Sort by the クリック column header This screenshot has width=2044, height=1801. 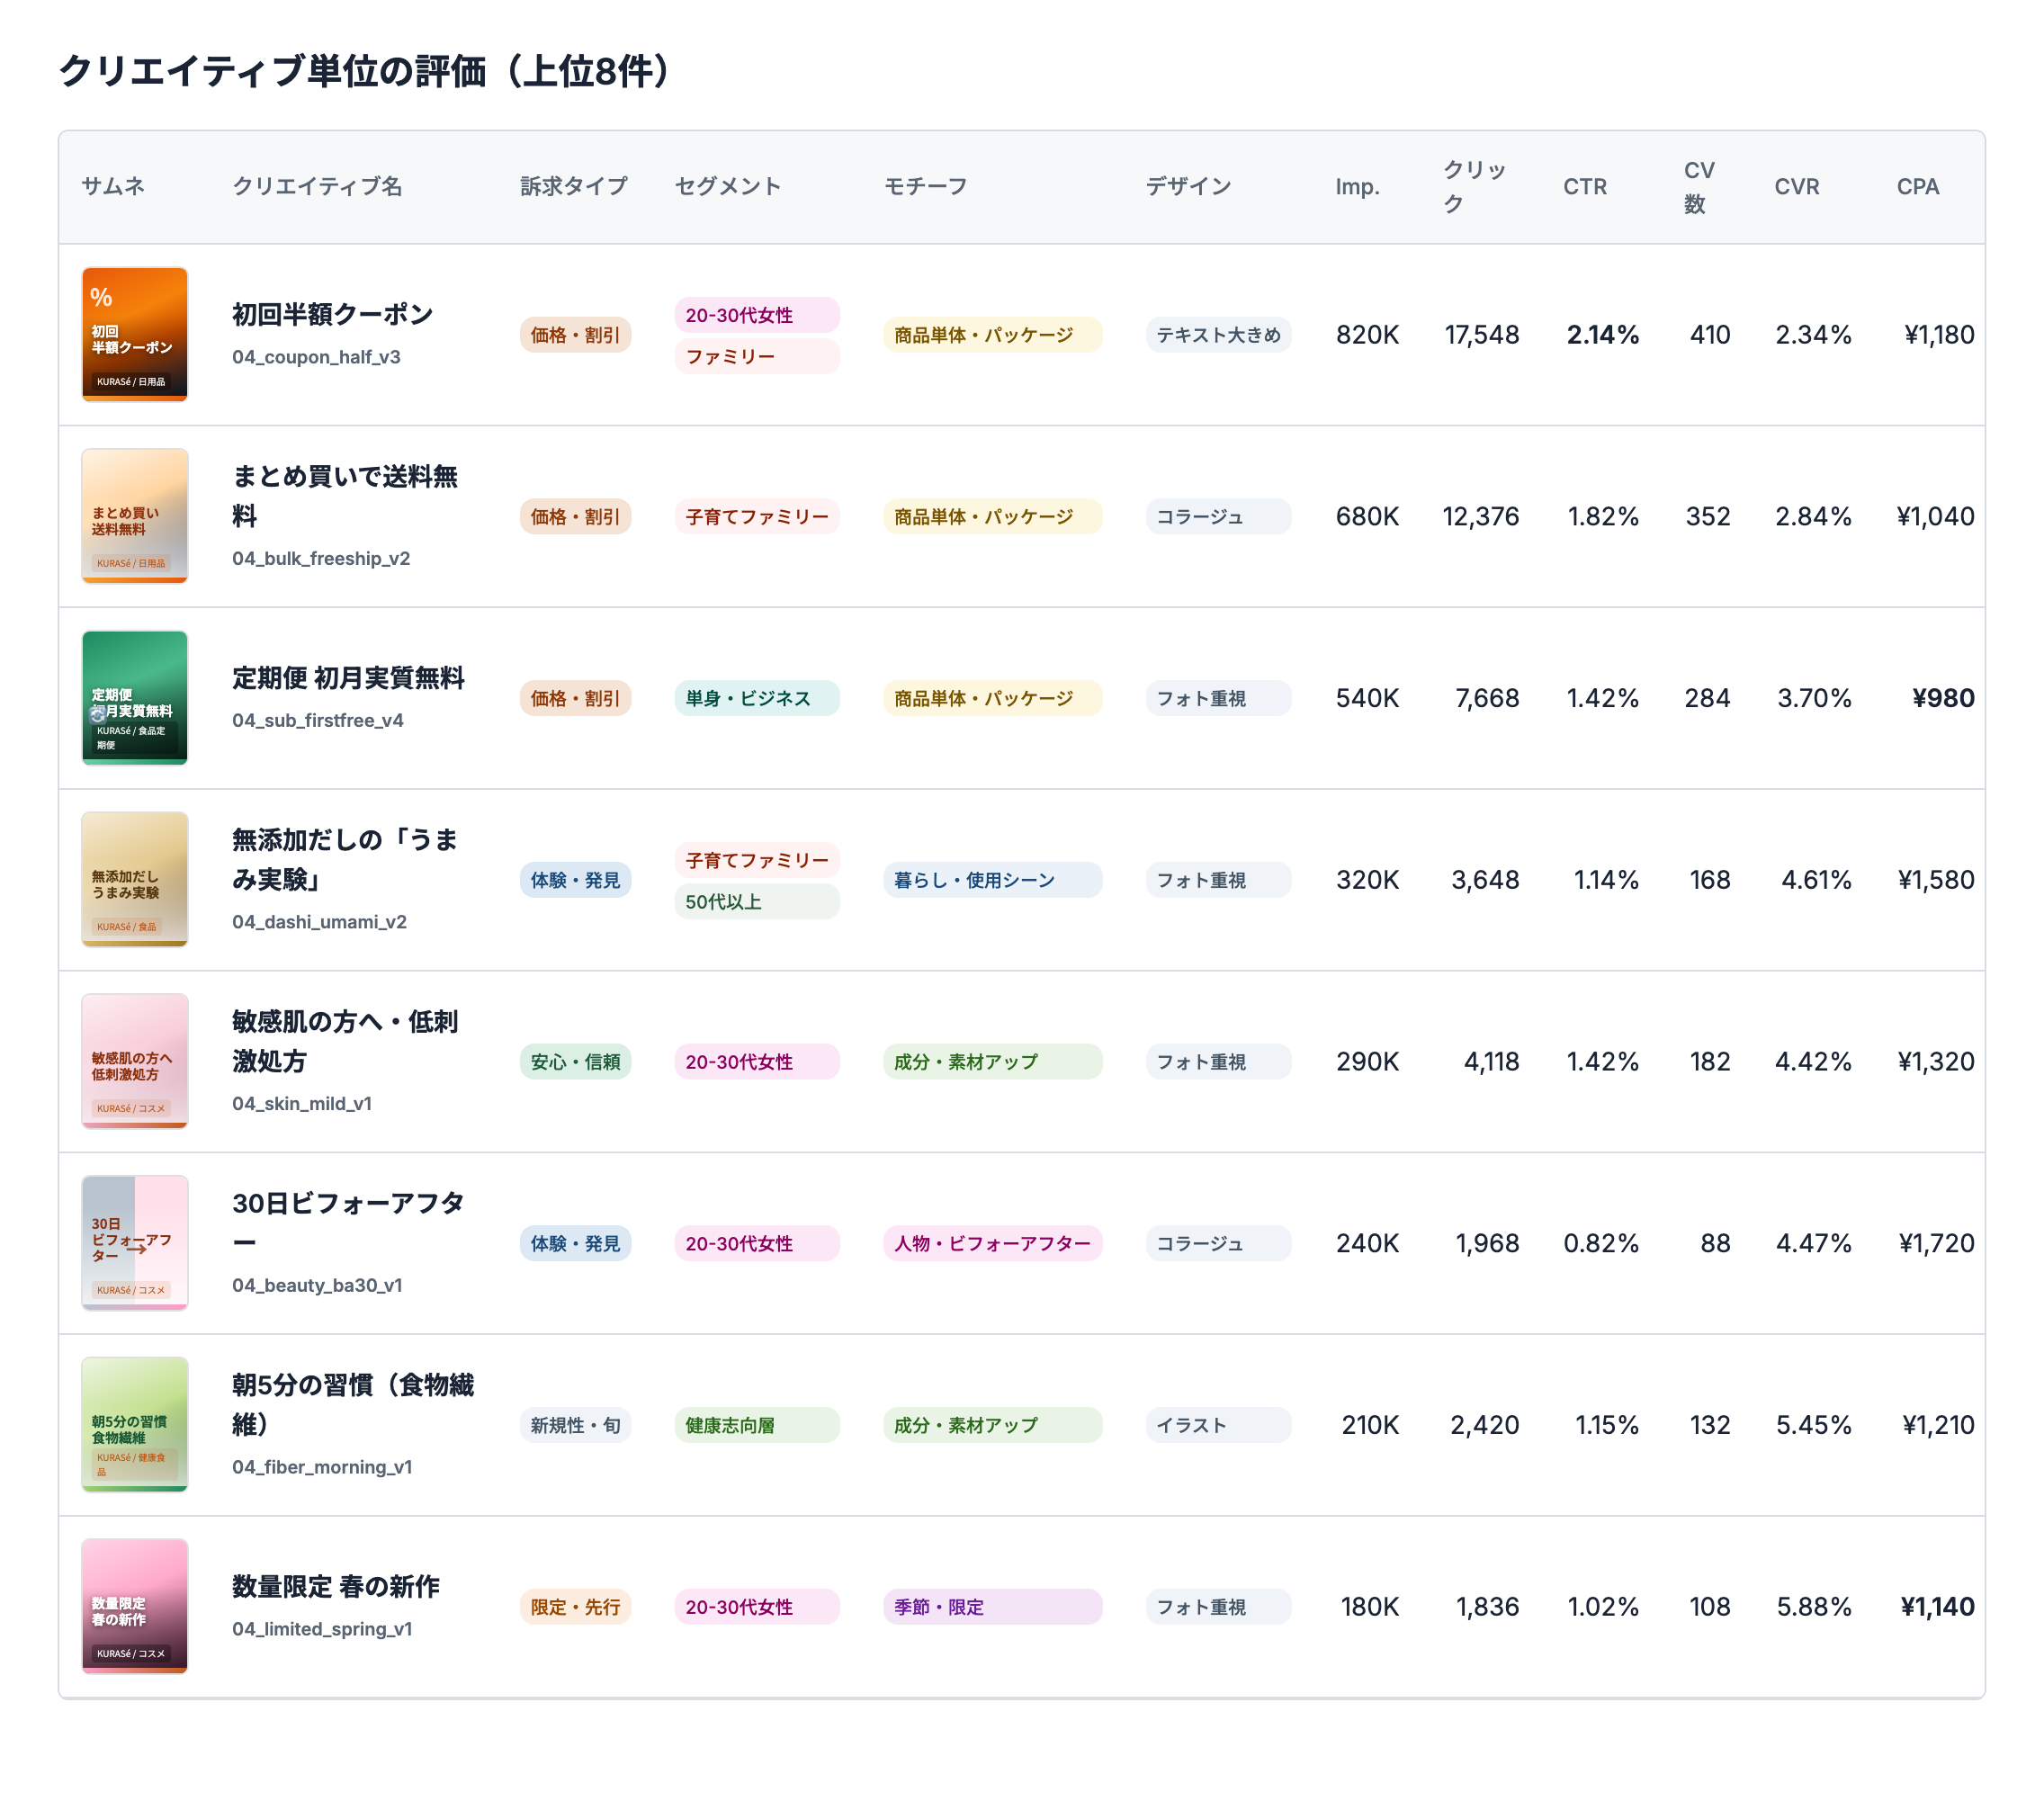(x=1474, y=187)
